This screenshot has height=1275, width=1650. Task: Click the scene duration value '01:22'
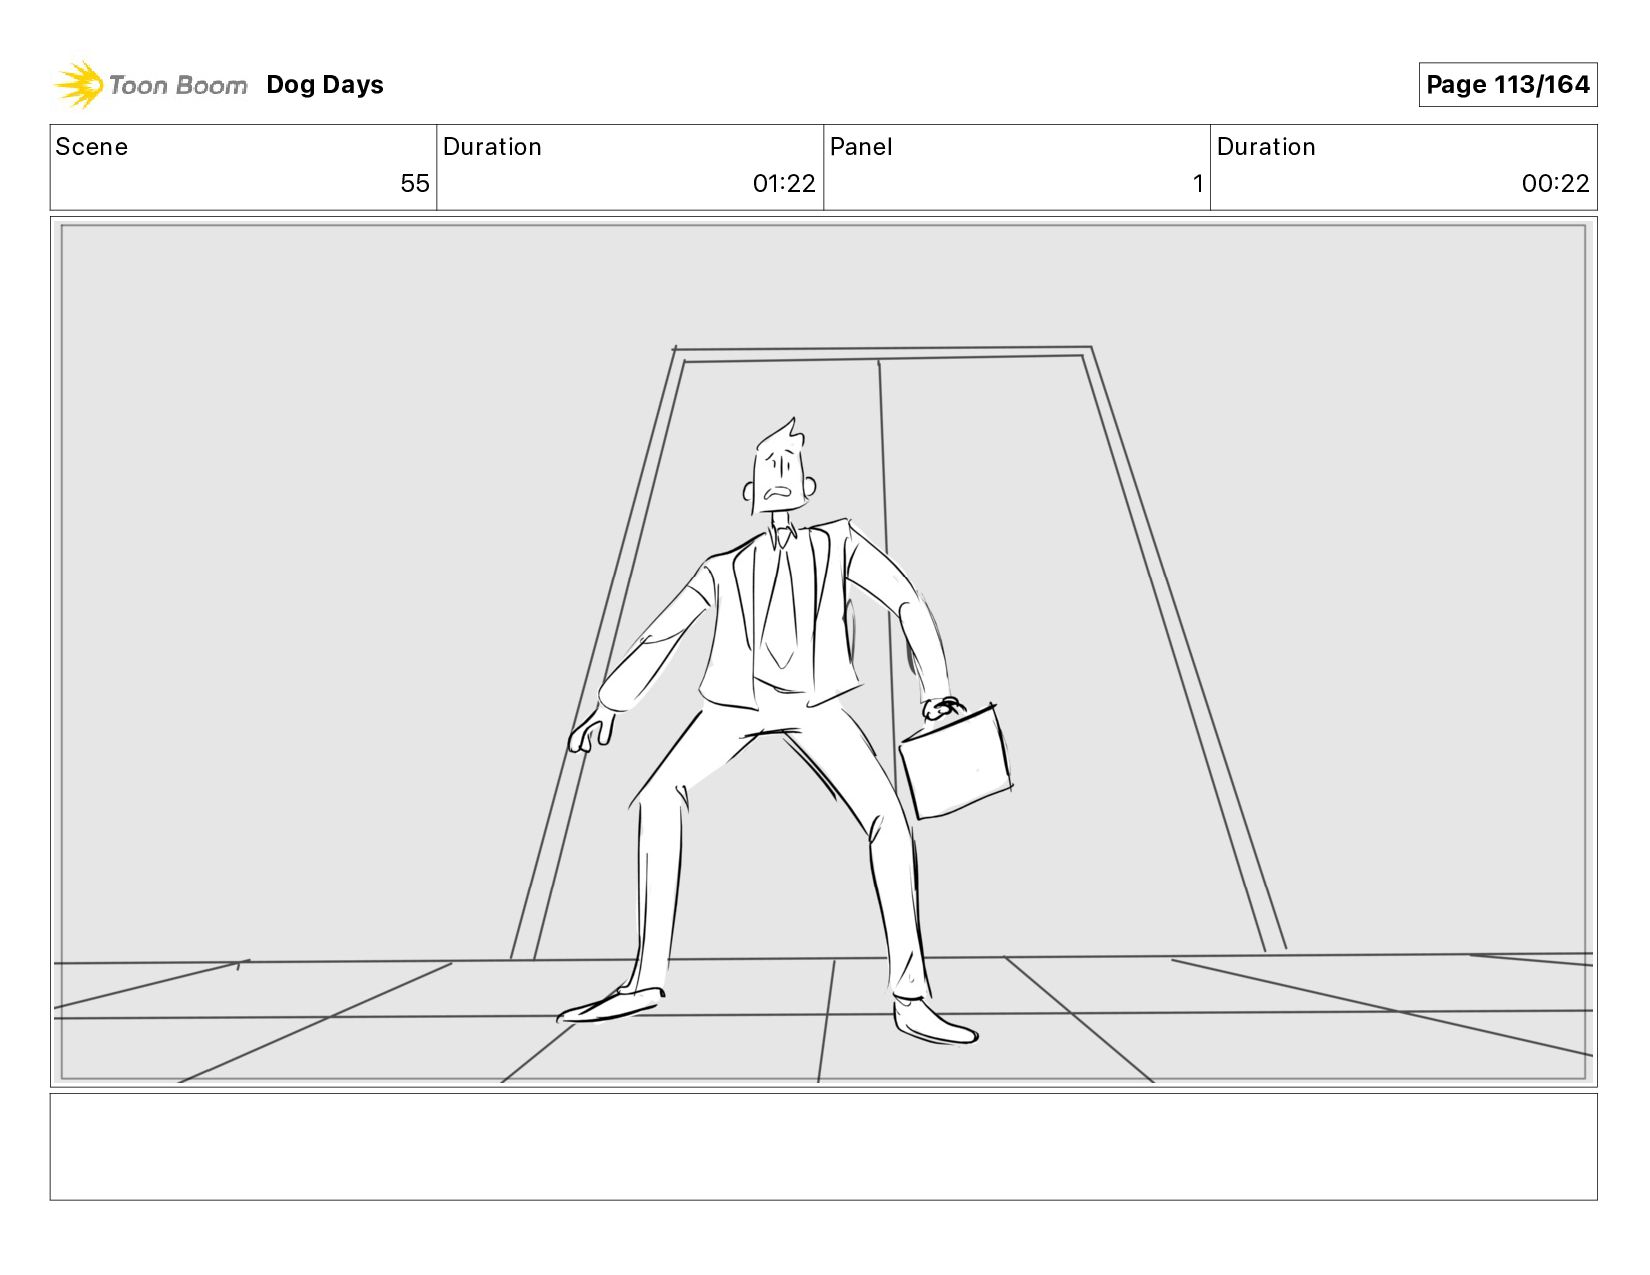784,184
